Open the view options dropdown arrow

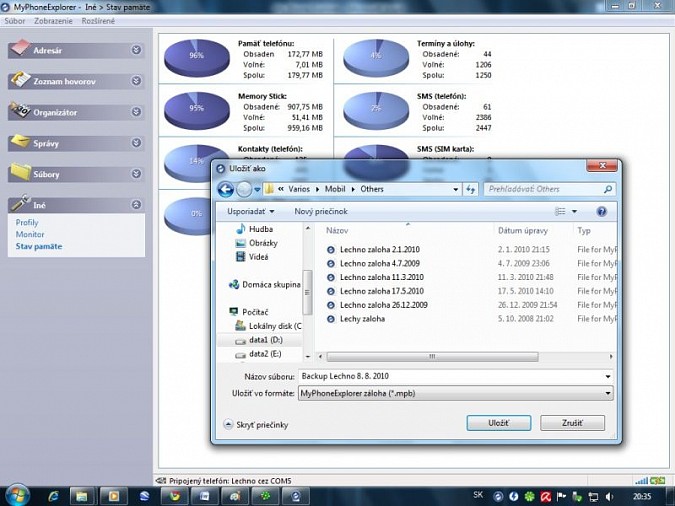click(x=574, y=211)
